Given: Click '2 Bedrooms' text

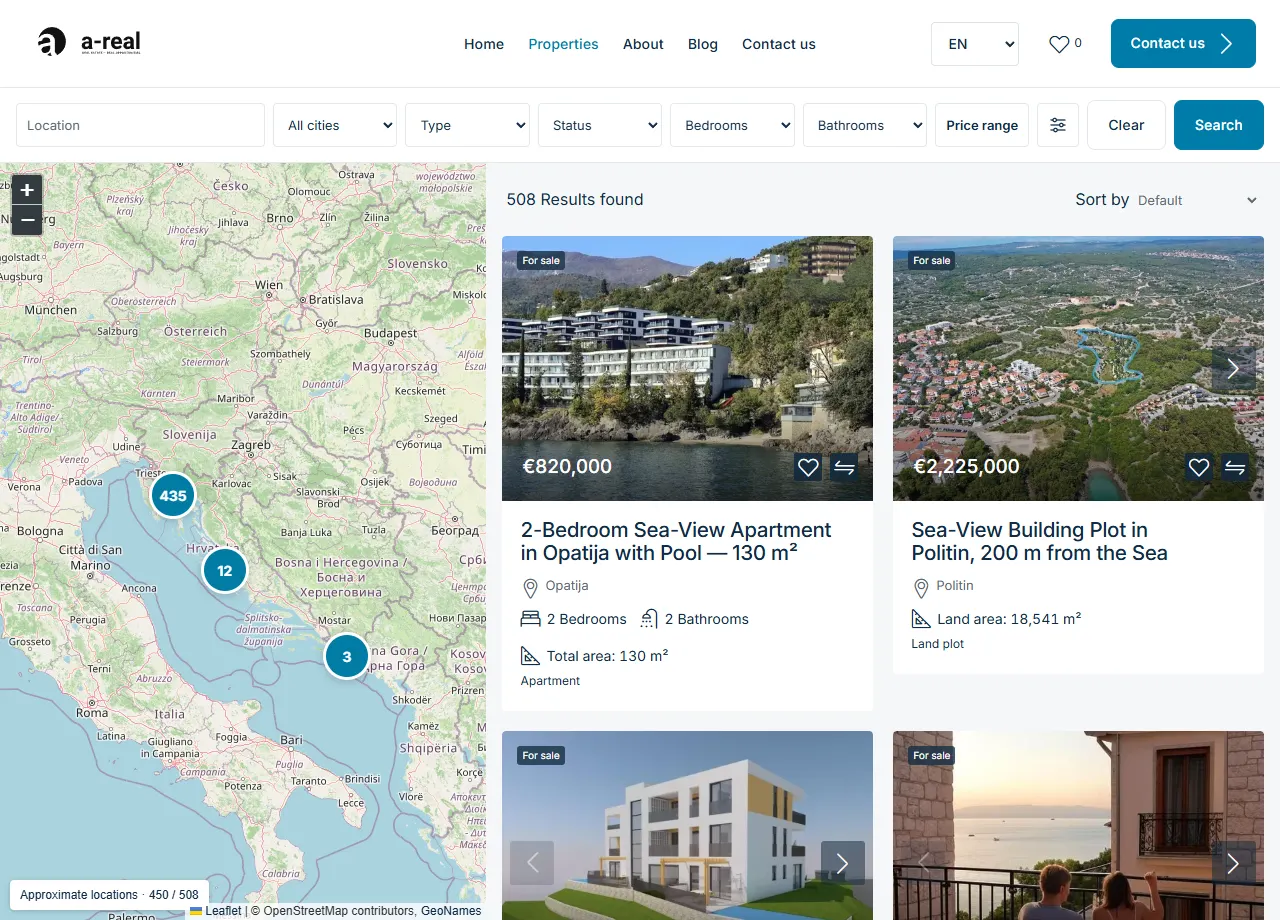Looking at the screenshot, I should coord(587,619).
